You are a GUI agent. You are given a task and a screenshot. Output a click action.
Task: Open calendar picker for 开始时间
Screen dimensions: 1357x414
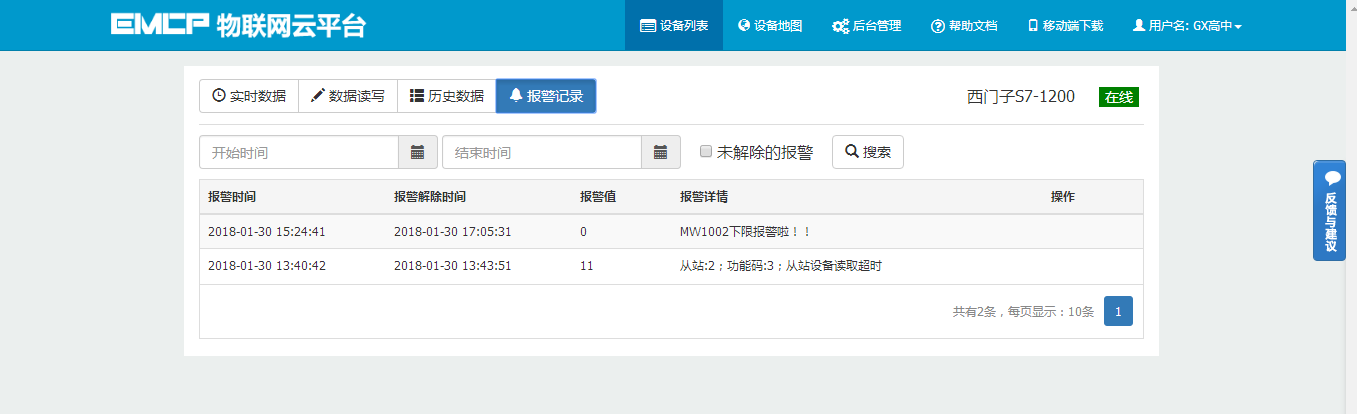418,152
